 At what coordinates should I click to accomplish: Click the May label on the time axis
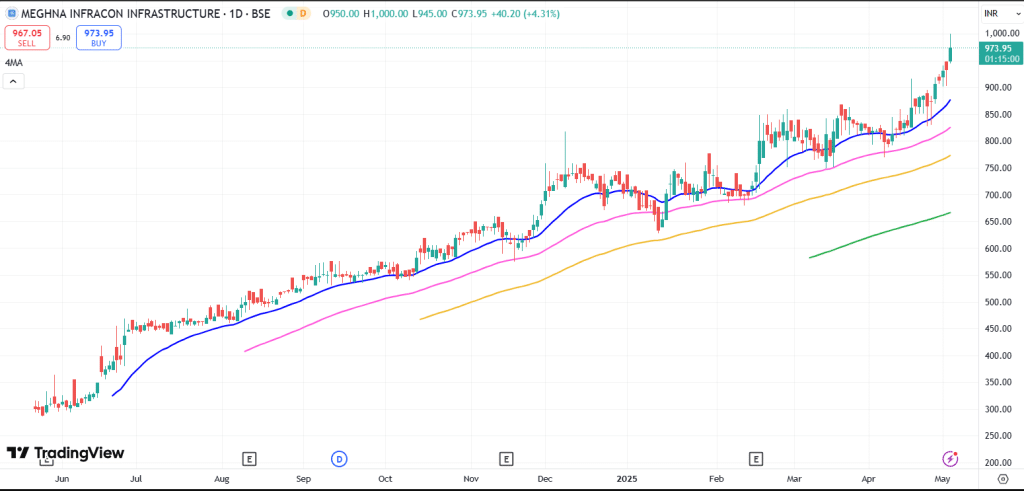[943, 479]
